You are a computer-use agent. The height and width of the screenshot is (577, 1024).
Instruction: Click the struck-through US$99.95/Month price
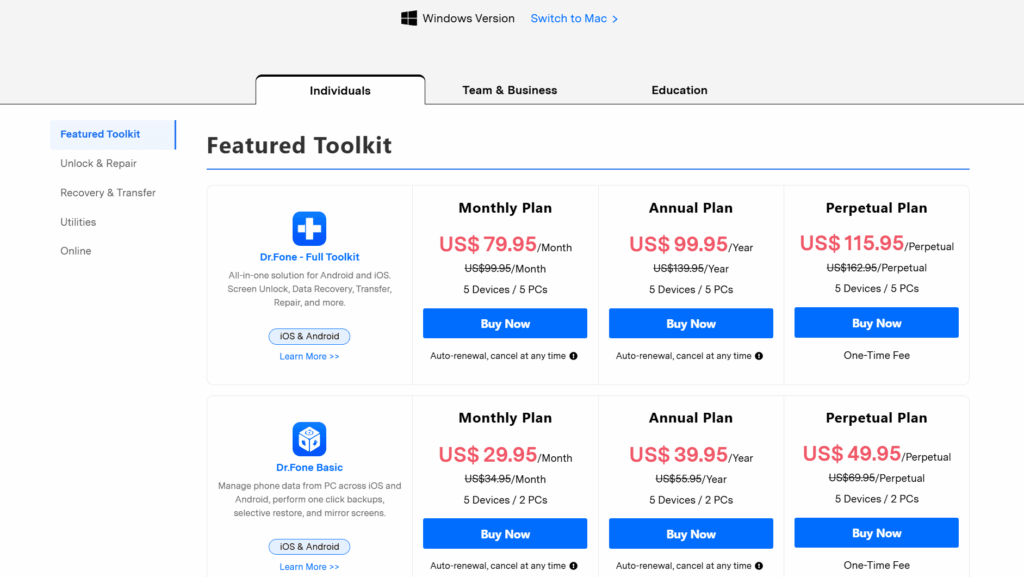pos(505,268)
